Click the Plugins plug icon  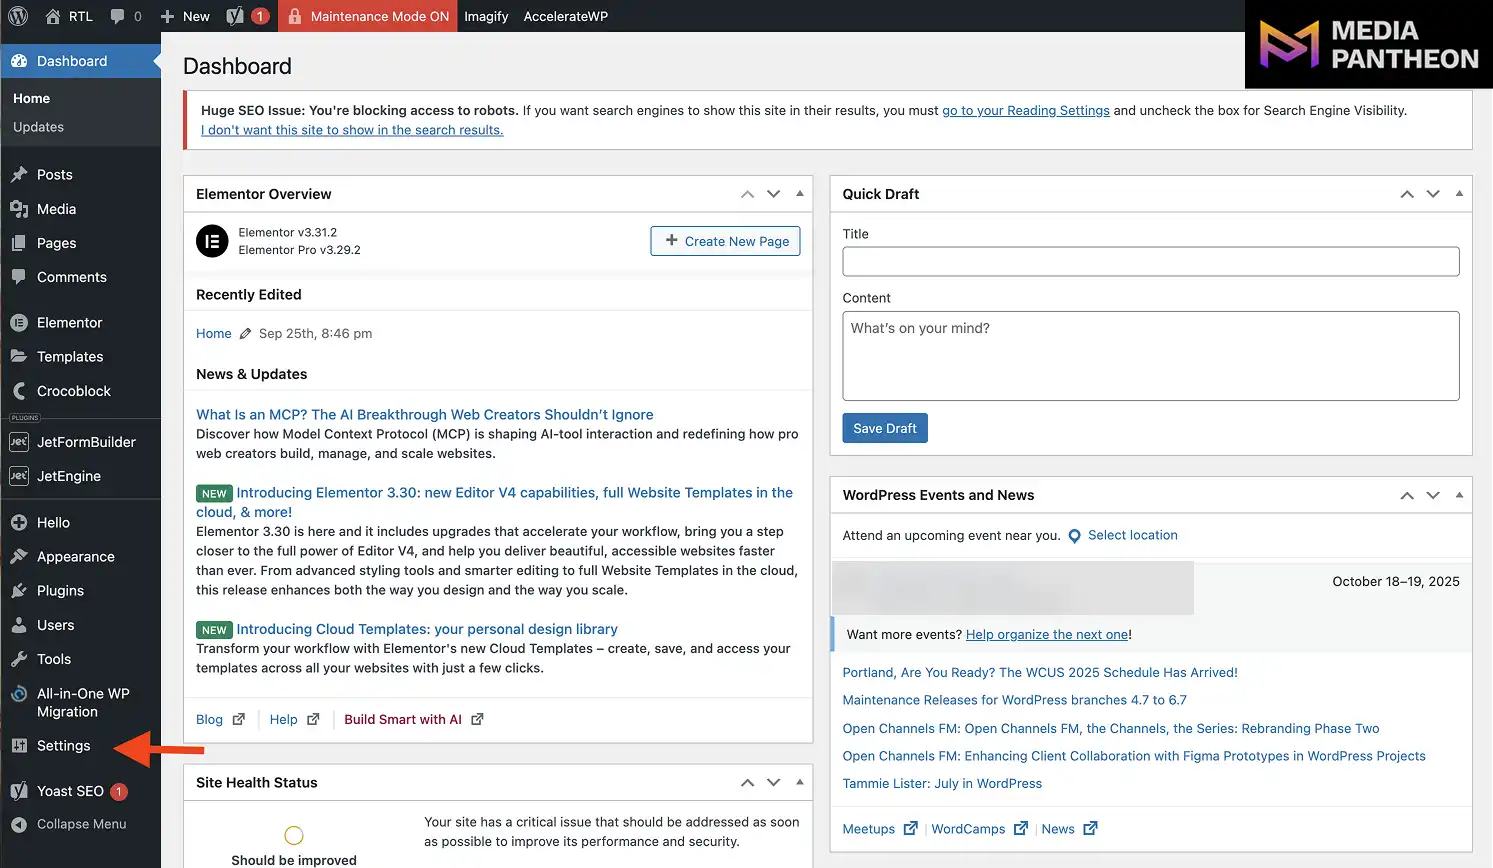(19, 590)
